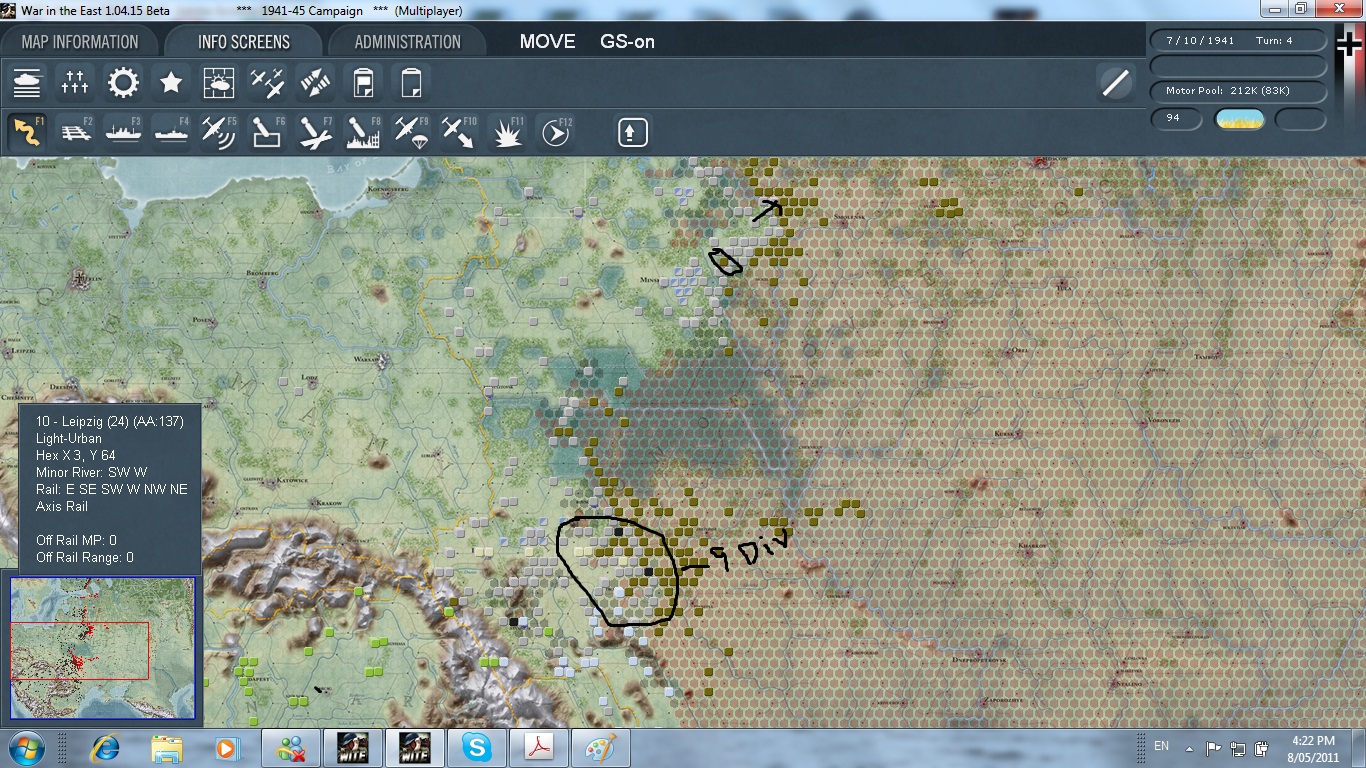Open the weather map icon screen
Screen dimensions: 1366x768
click(219, 82)
